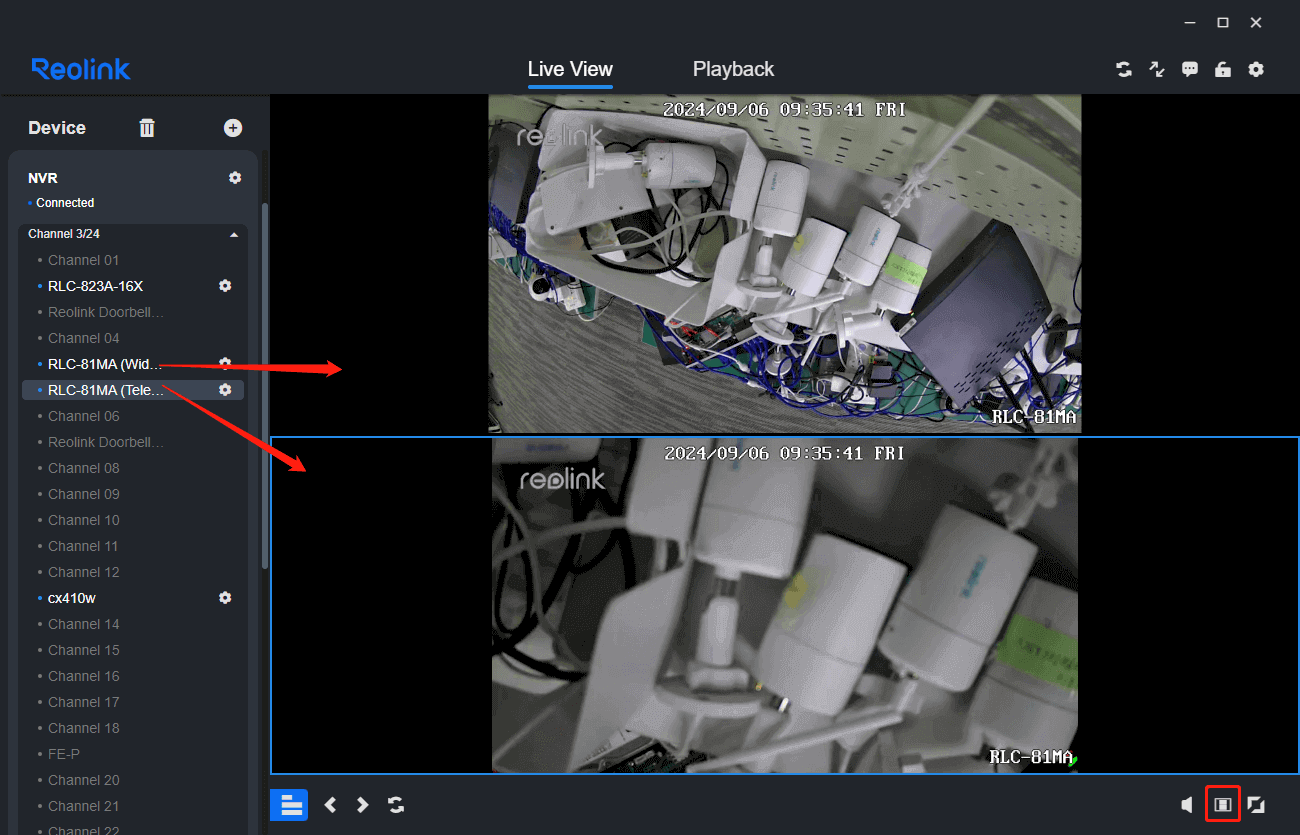
Task: Click the NVR device name
Action: [x=43, y=178]
